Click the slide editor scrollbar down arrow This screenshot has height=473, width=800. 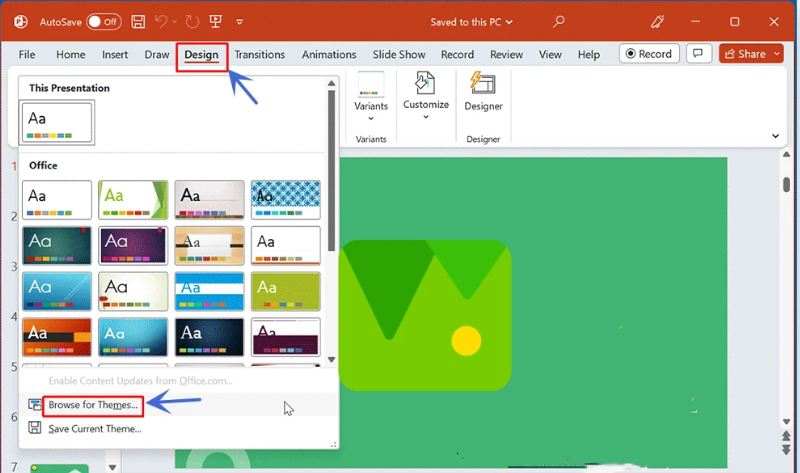pyautogui.click(x=786, y=422)
